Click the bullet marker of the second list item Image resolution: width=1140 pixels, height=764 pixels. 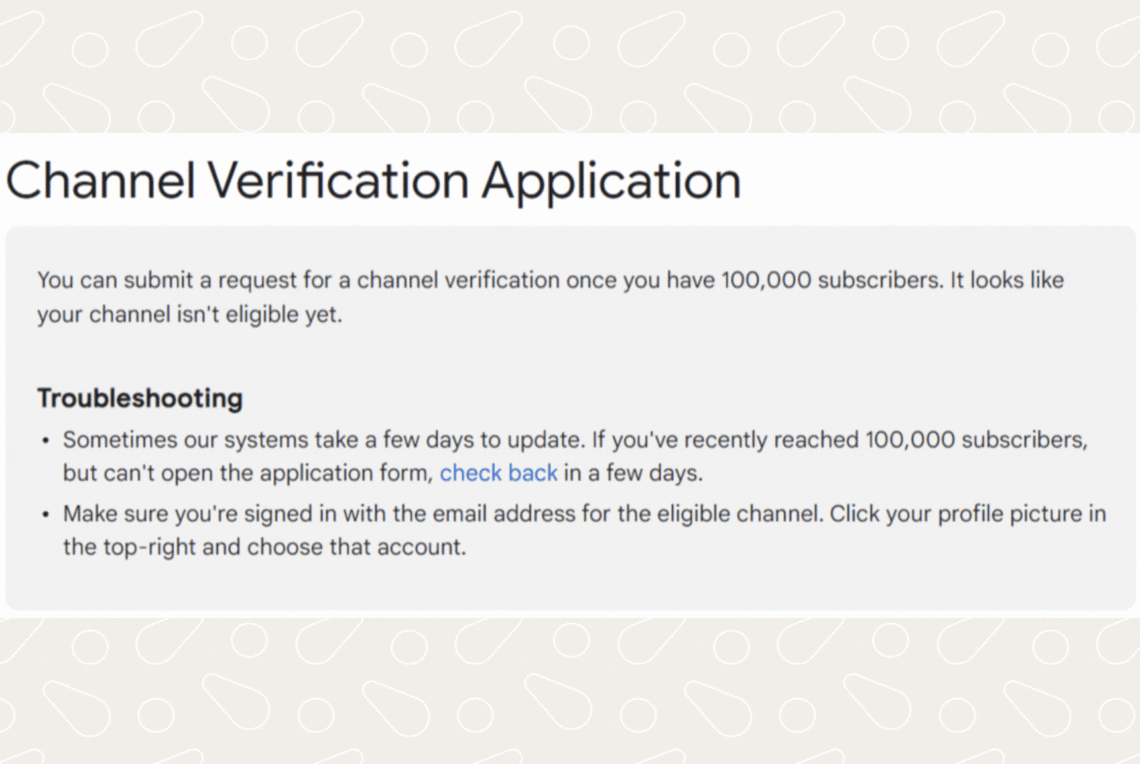click(x=45, y=513)
